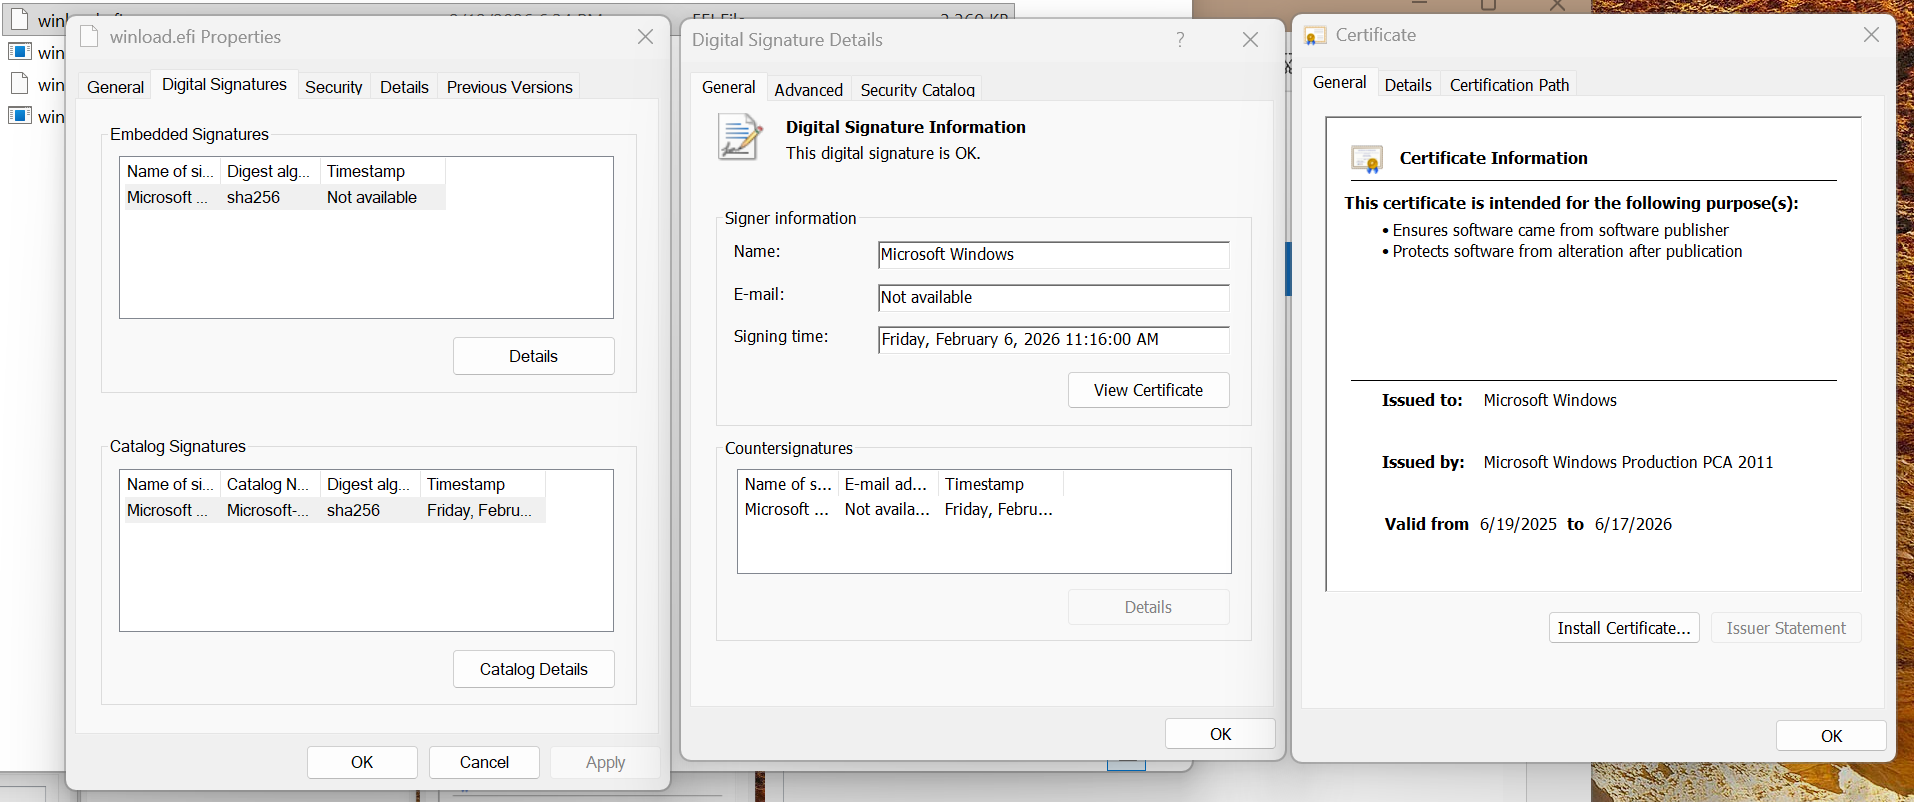Open the Details tab in winload.efi Properties
This screenshot has height=802, width=1914.
(404, 87)
